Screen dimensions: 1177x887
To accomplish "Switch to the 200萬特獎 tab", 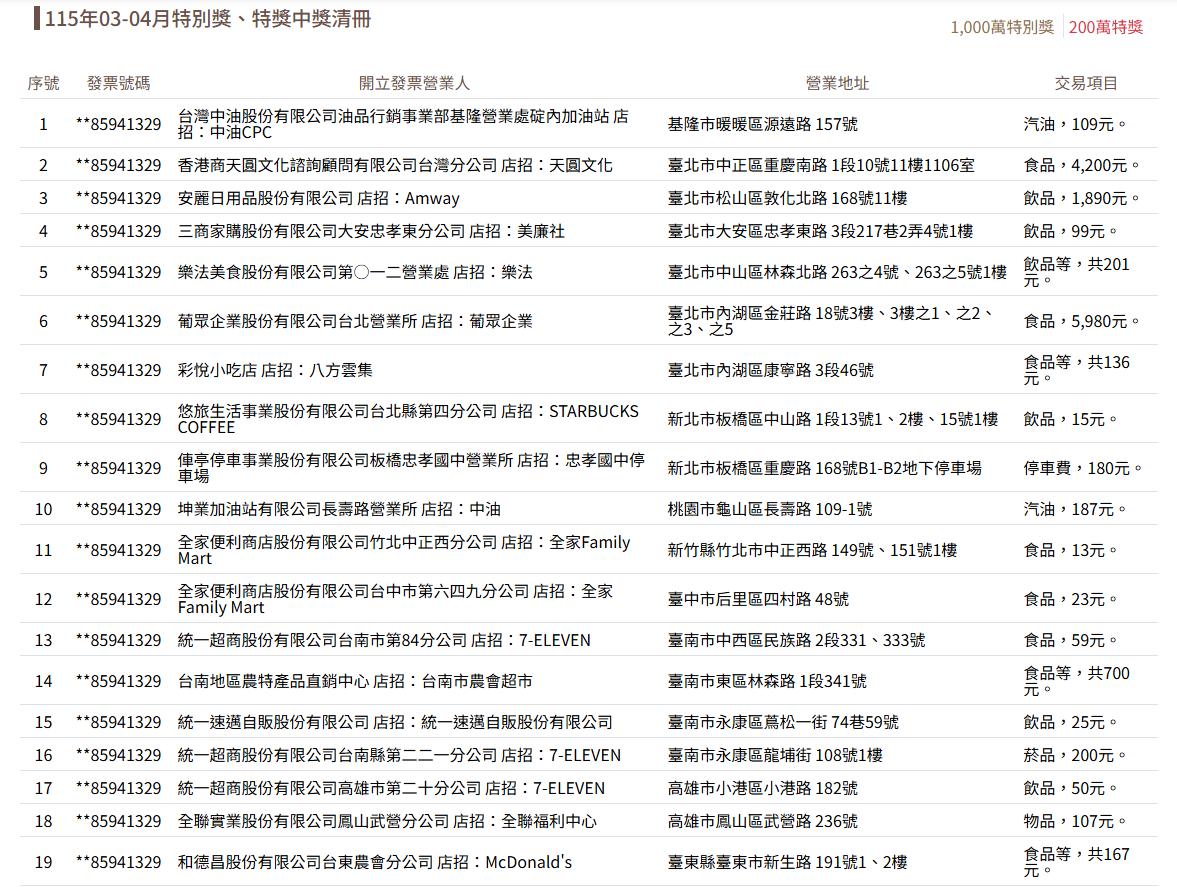I will tap(1106, 27).
